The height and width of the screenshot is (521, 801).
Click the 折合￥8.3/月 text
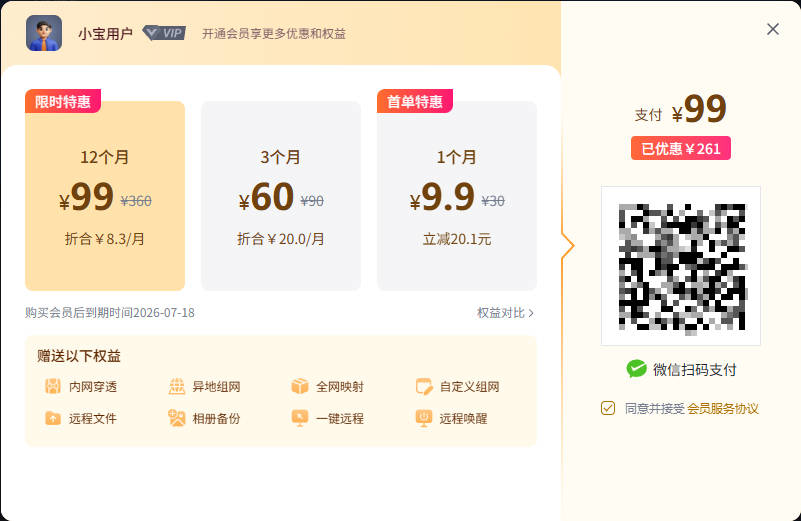105,239
